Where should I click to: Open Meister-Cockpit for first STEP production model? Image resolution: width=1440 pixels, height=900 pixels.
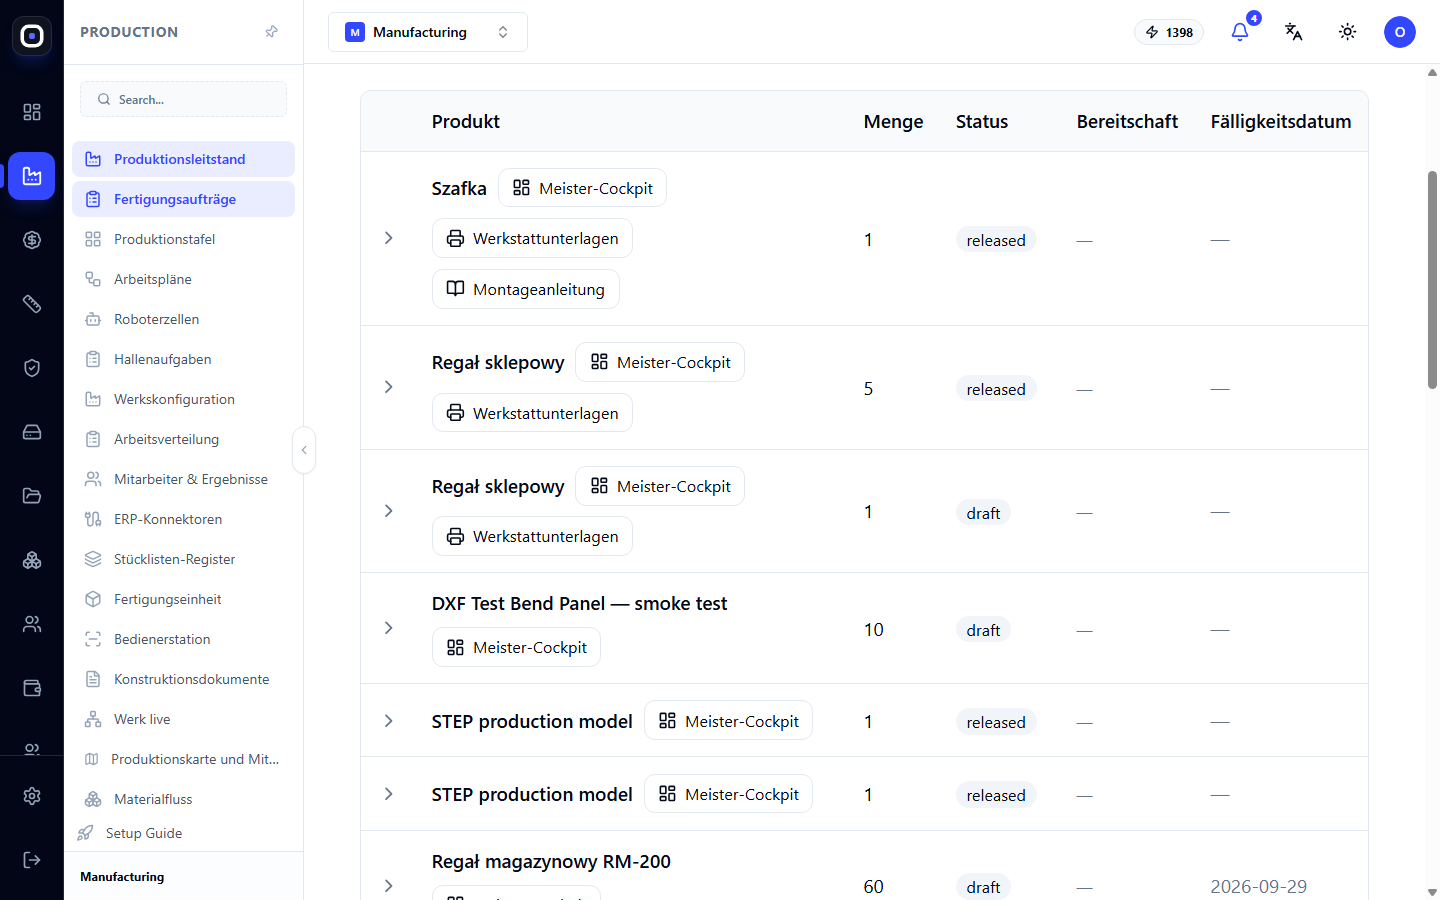(x=728, y=721)
